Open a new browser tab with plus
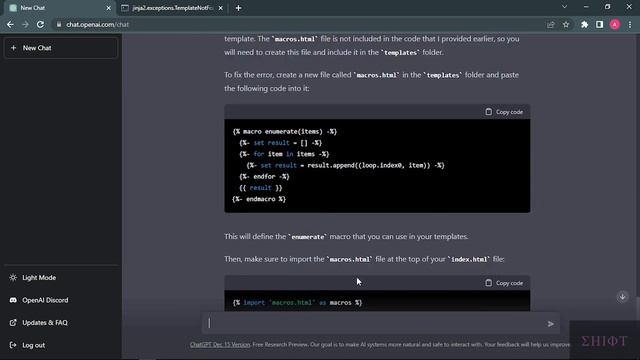The width and height of the screenshot is (640, 360). click(238, 8)
